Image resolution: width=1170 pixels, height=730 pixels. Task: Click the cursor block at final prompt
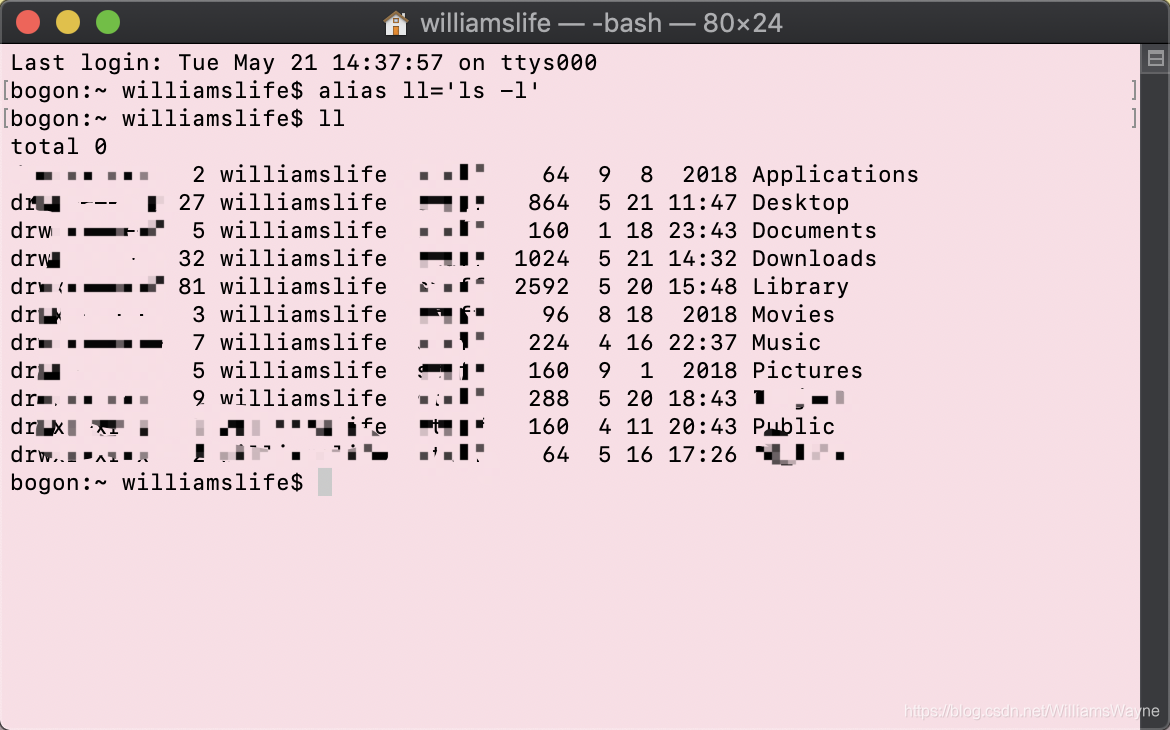tap(325, 483)
